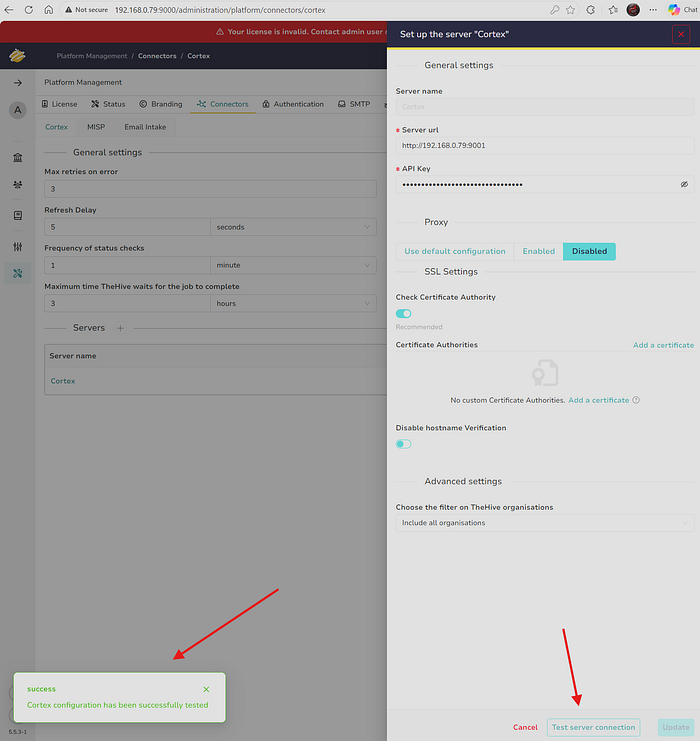Focus maximum job wait time value field

128,303
